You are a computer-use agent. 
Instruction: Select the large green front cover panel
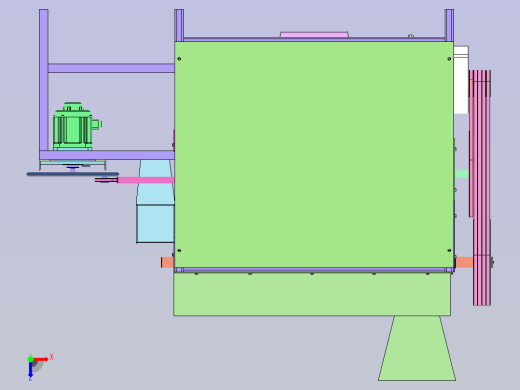[x=314, y=154]
